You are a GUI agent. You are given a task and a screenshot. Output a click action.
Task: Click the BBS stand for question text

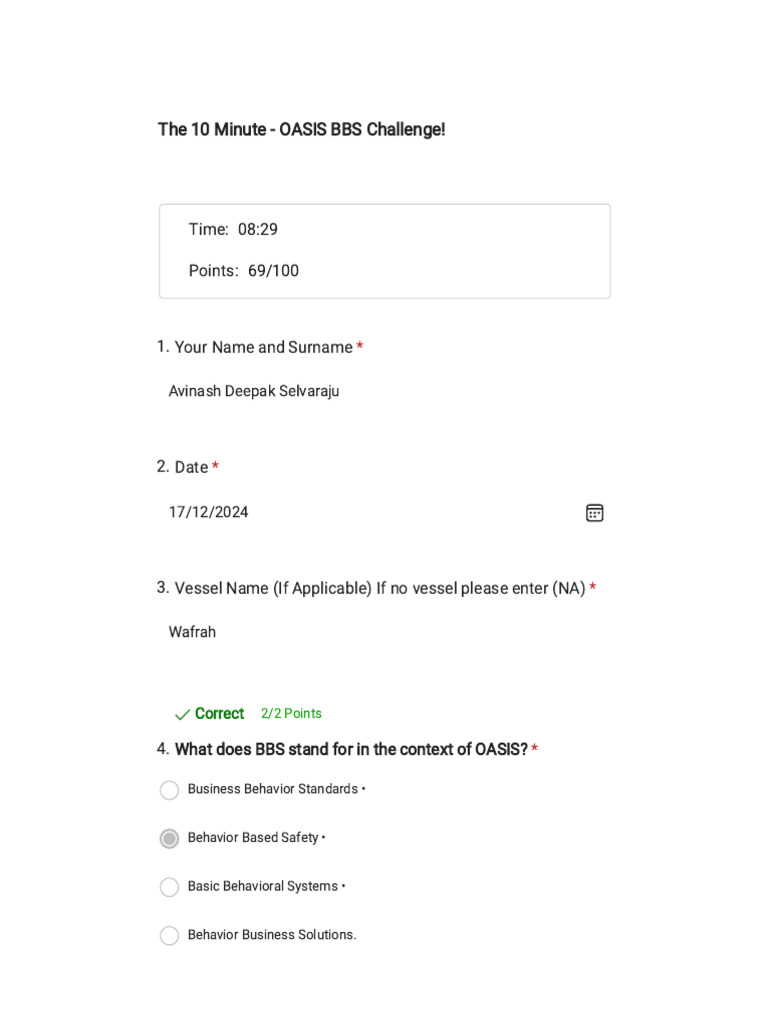[351, 749]
